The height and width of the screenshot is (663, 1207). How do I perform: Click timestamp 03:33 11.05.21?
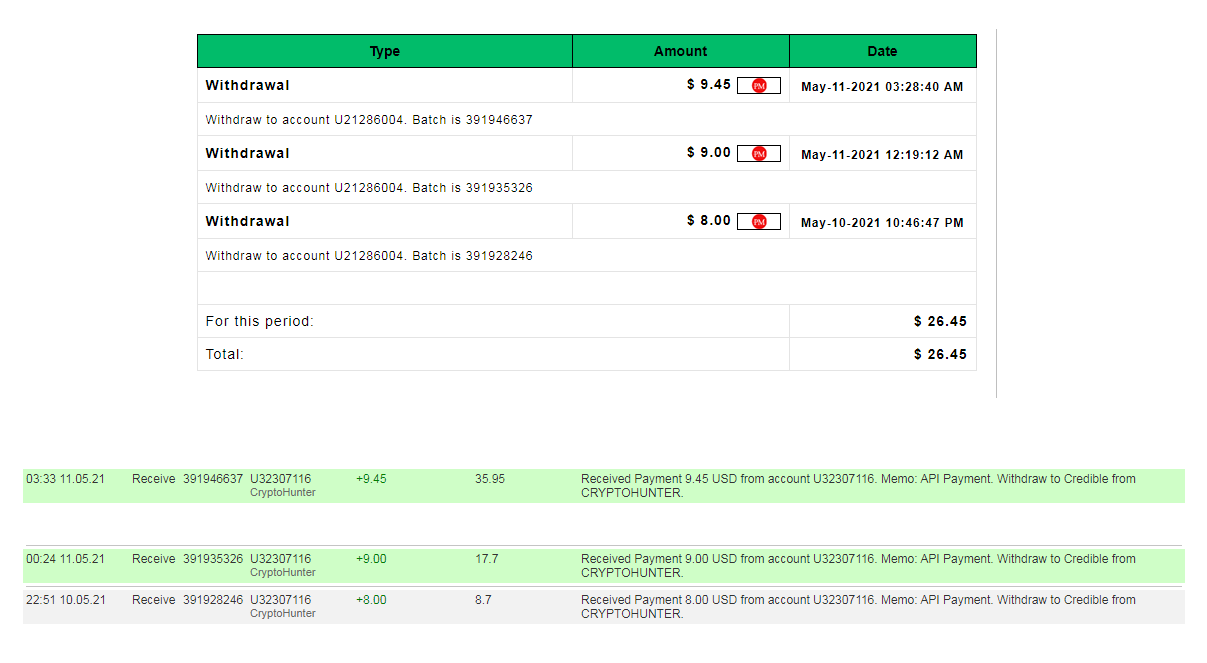65,479
